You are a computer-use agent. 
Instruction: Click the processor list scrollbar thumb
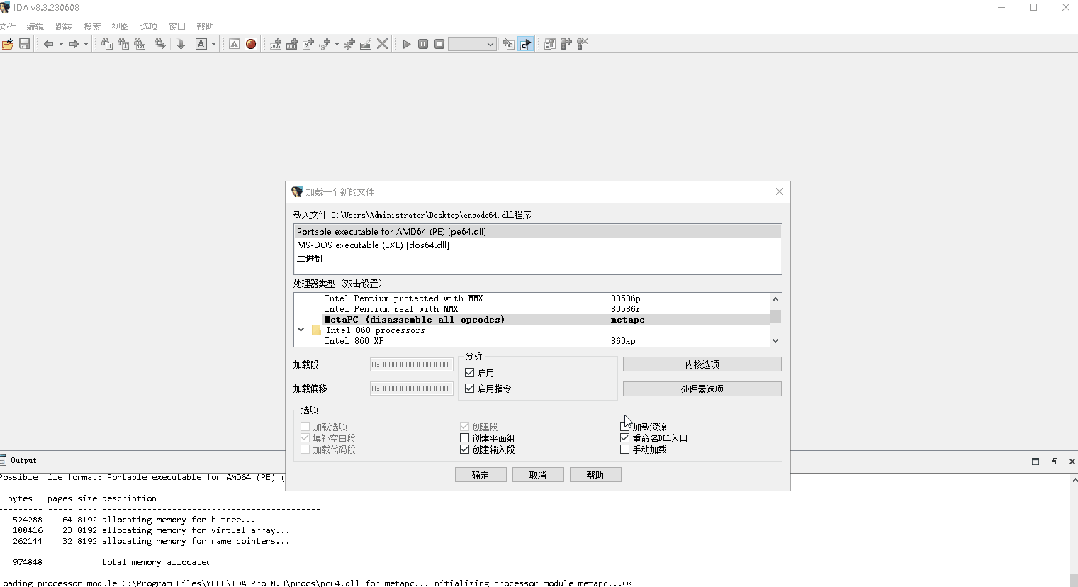tap(776, 316)
